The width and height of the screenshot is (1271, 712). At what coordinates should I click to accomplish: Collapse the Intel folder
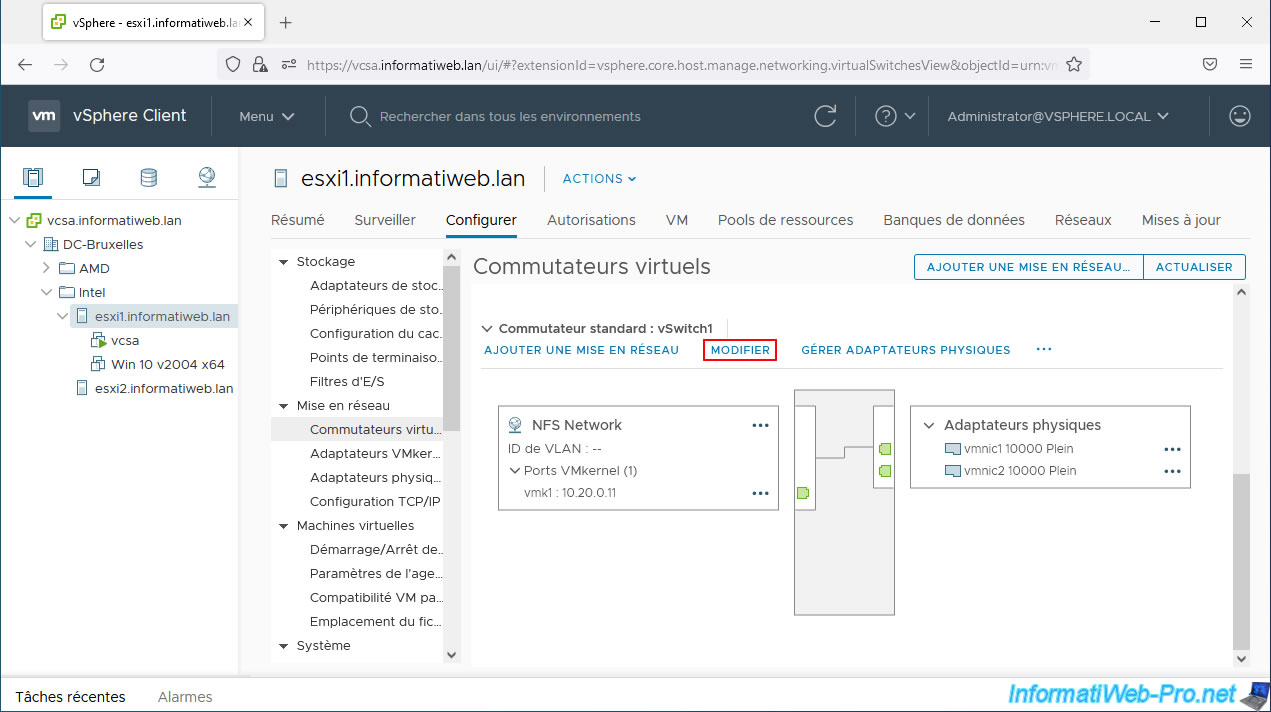[x=46, y=293]
